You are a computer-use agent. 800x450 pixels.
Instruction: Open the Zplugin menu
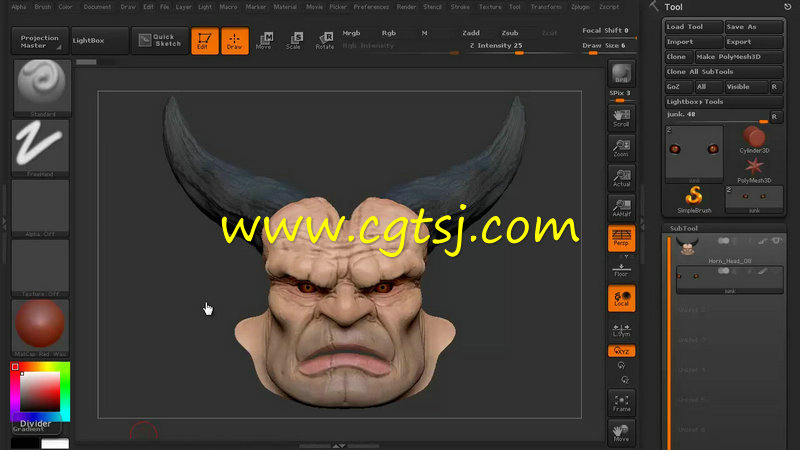[x=580, y=7]
